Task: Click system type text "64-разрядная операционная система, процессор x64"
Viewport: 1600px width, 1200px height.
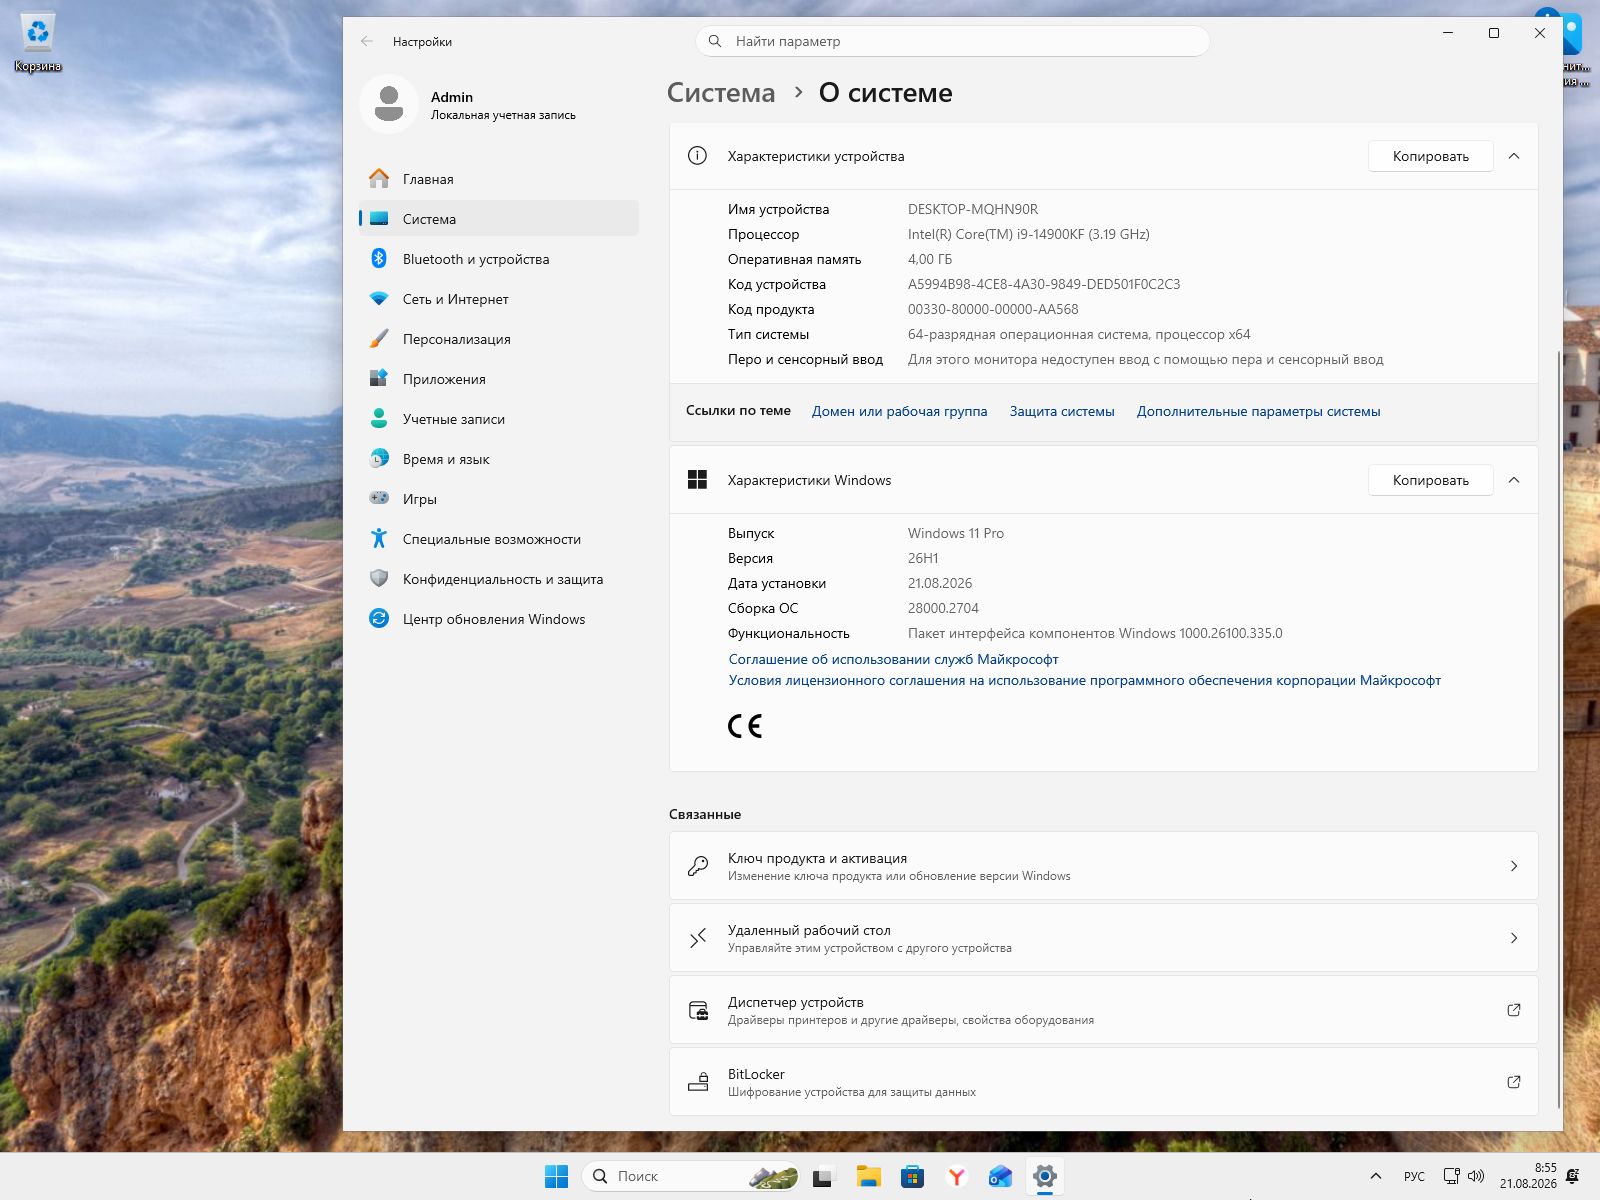Action: tap(1079, 334)
